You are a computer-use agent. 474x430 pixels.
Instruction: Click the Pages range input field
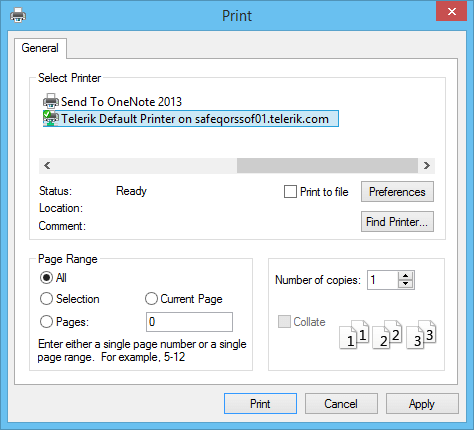(x=189, y=322)
